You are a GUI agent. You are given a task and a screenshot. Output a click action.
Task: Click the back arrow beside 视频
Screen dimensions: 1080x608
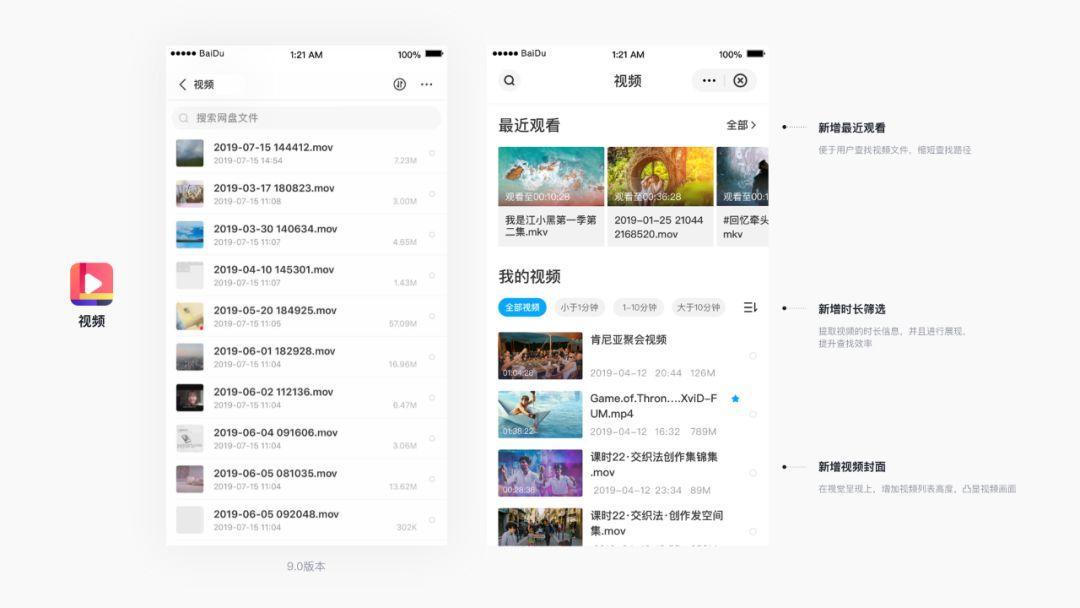point(182,85)
